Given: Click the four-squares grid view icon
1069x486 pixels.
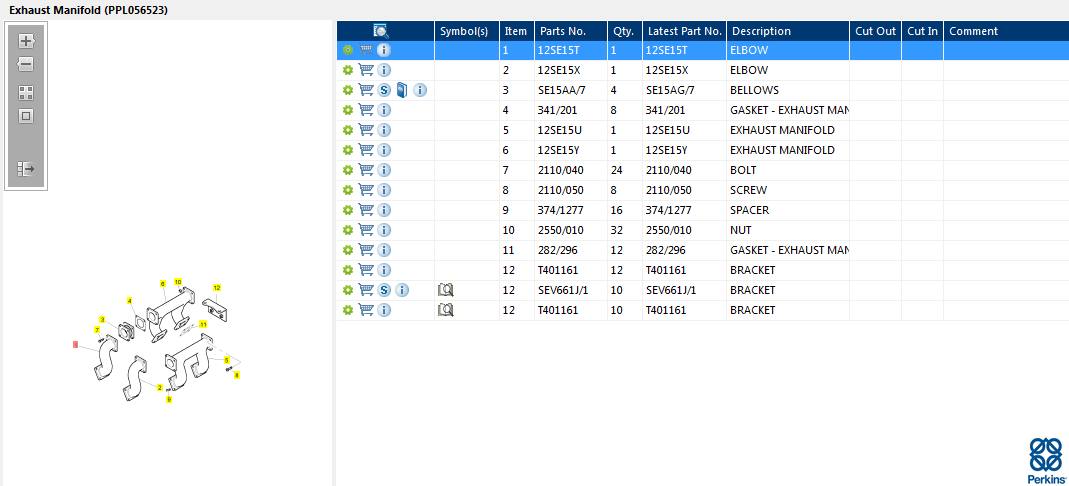Looking at the screenshot, I should coord(26,93).
